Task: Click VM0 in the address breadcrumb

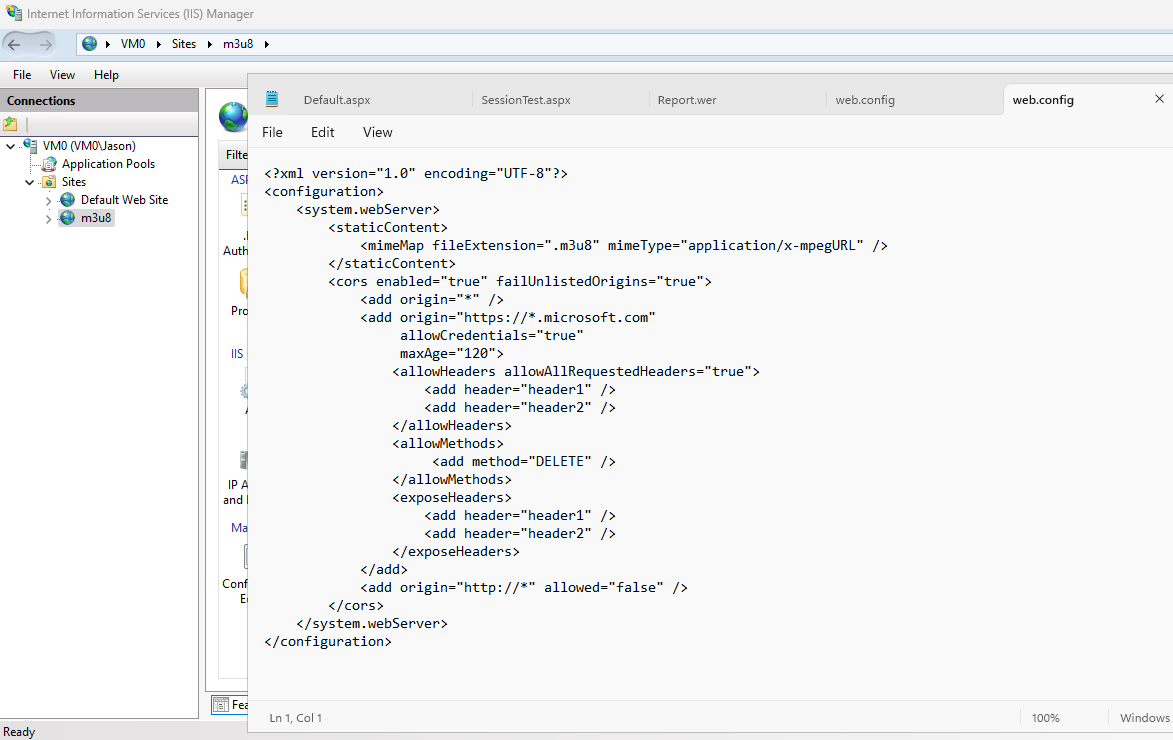Action: coord(133,44)
